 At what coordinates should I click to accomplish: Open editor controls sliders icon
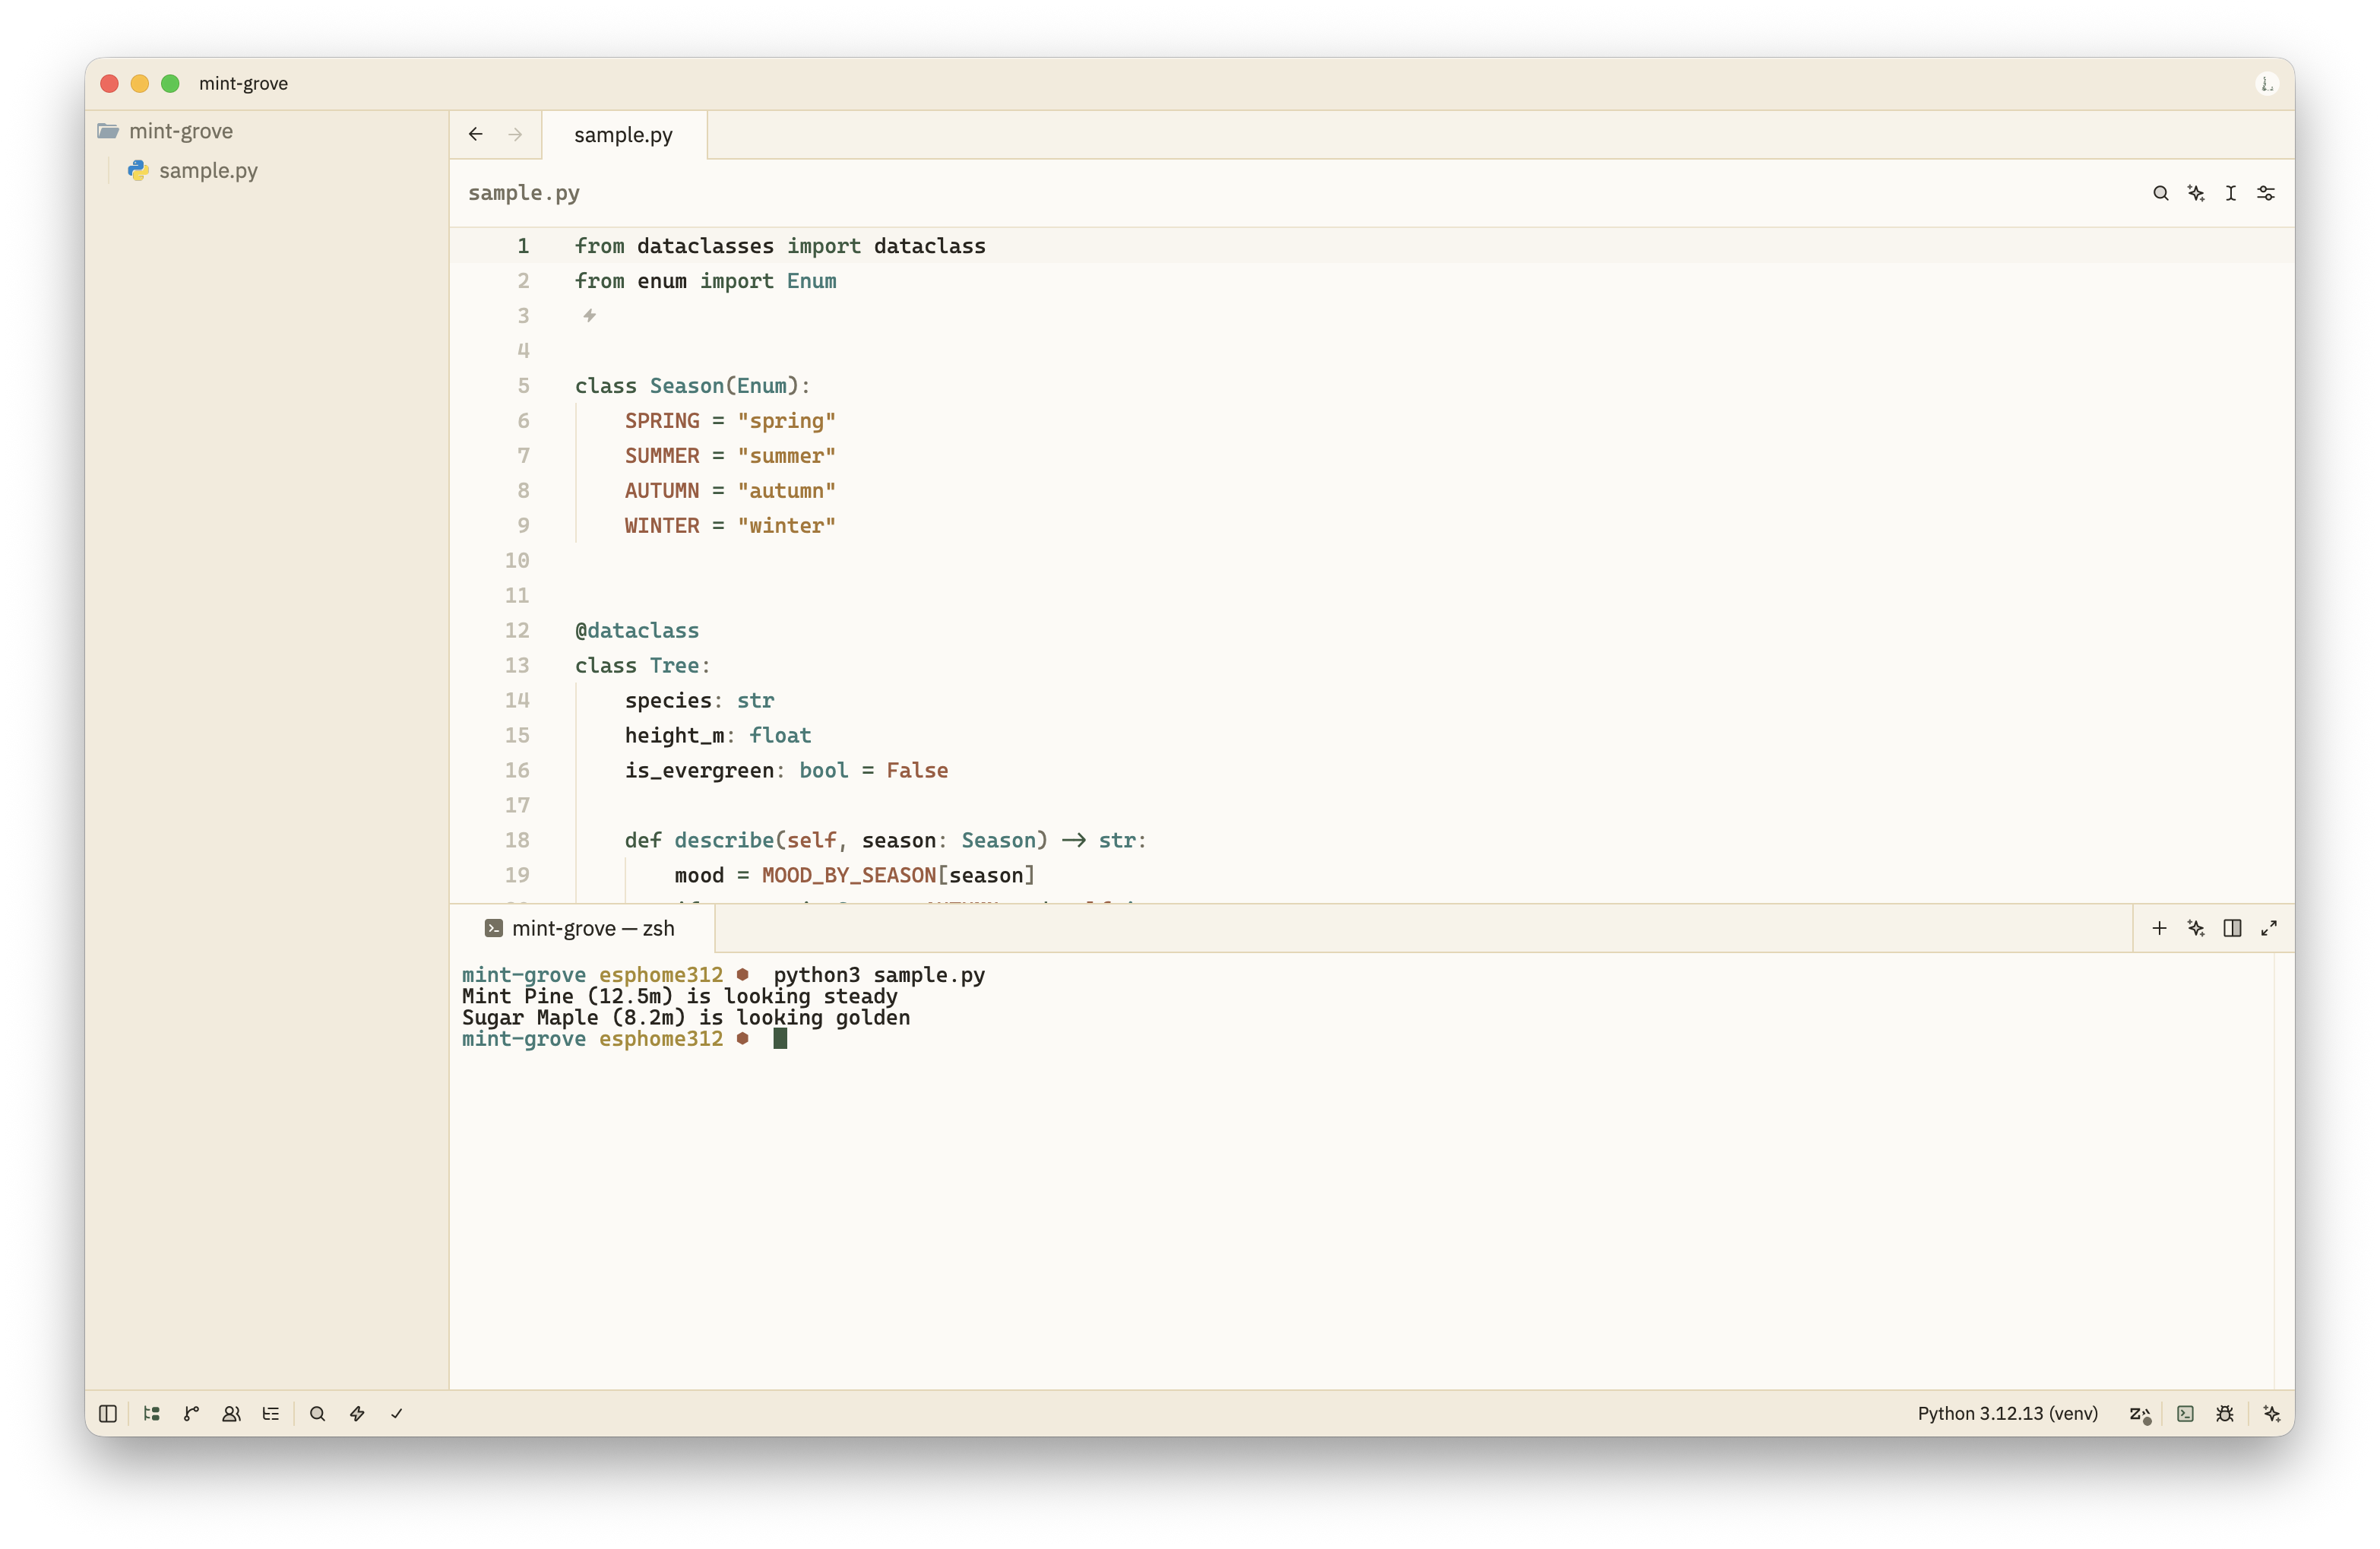(2266, 193)
